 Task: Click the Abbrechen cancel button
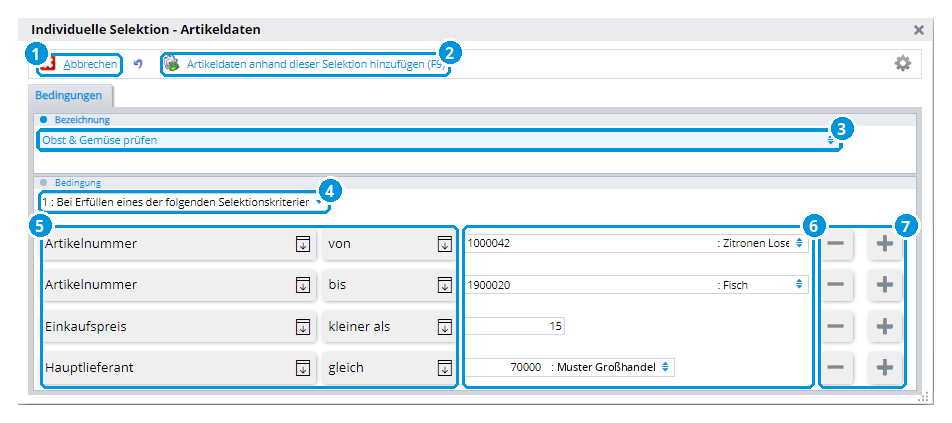pyautogui.click(x=80, y=64)
